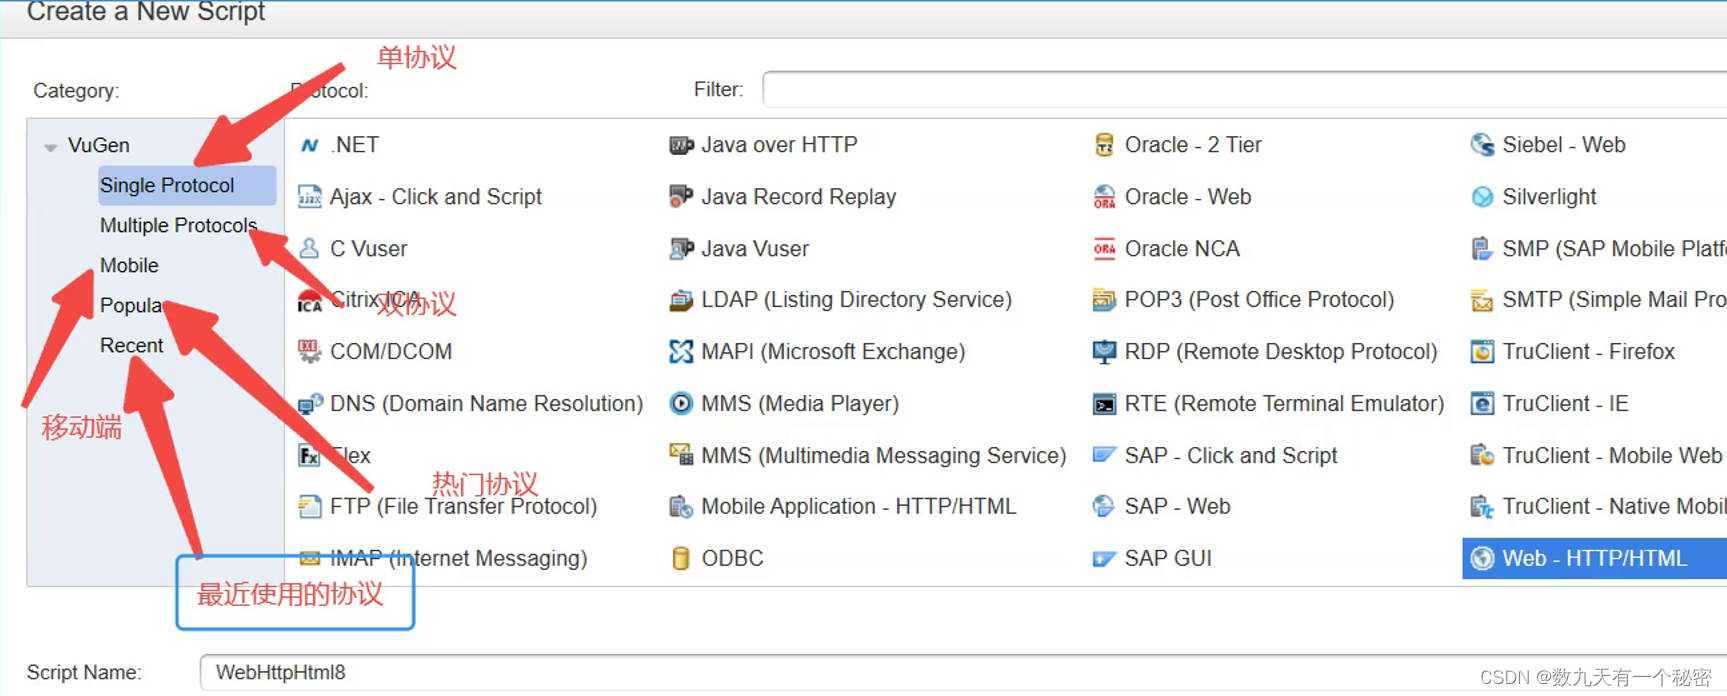The height and width of the screenshot is (696, 1727).
Task: Select the SAP GUI protocol icon
Action: click(x=1104, y=558)
